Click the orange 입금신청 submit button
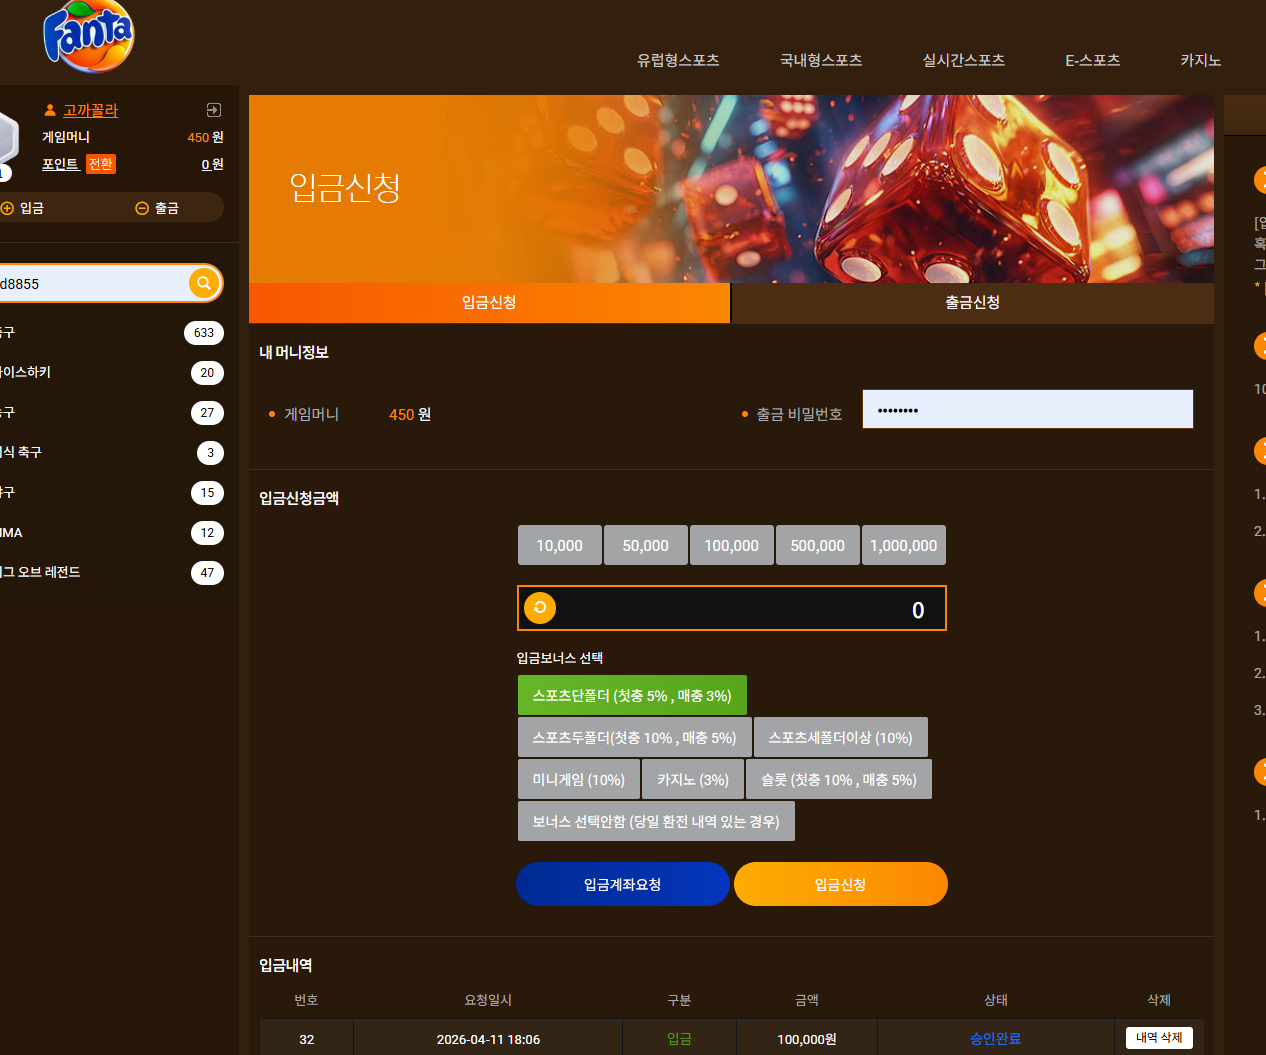The image size is (1266, 1055). coord(840,884)
